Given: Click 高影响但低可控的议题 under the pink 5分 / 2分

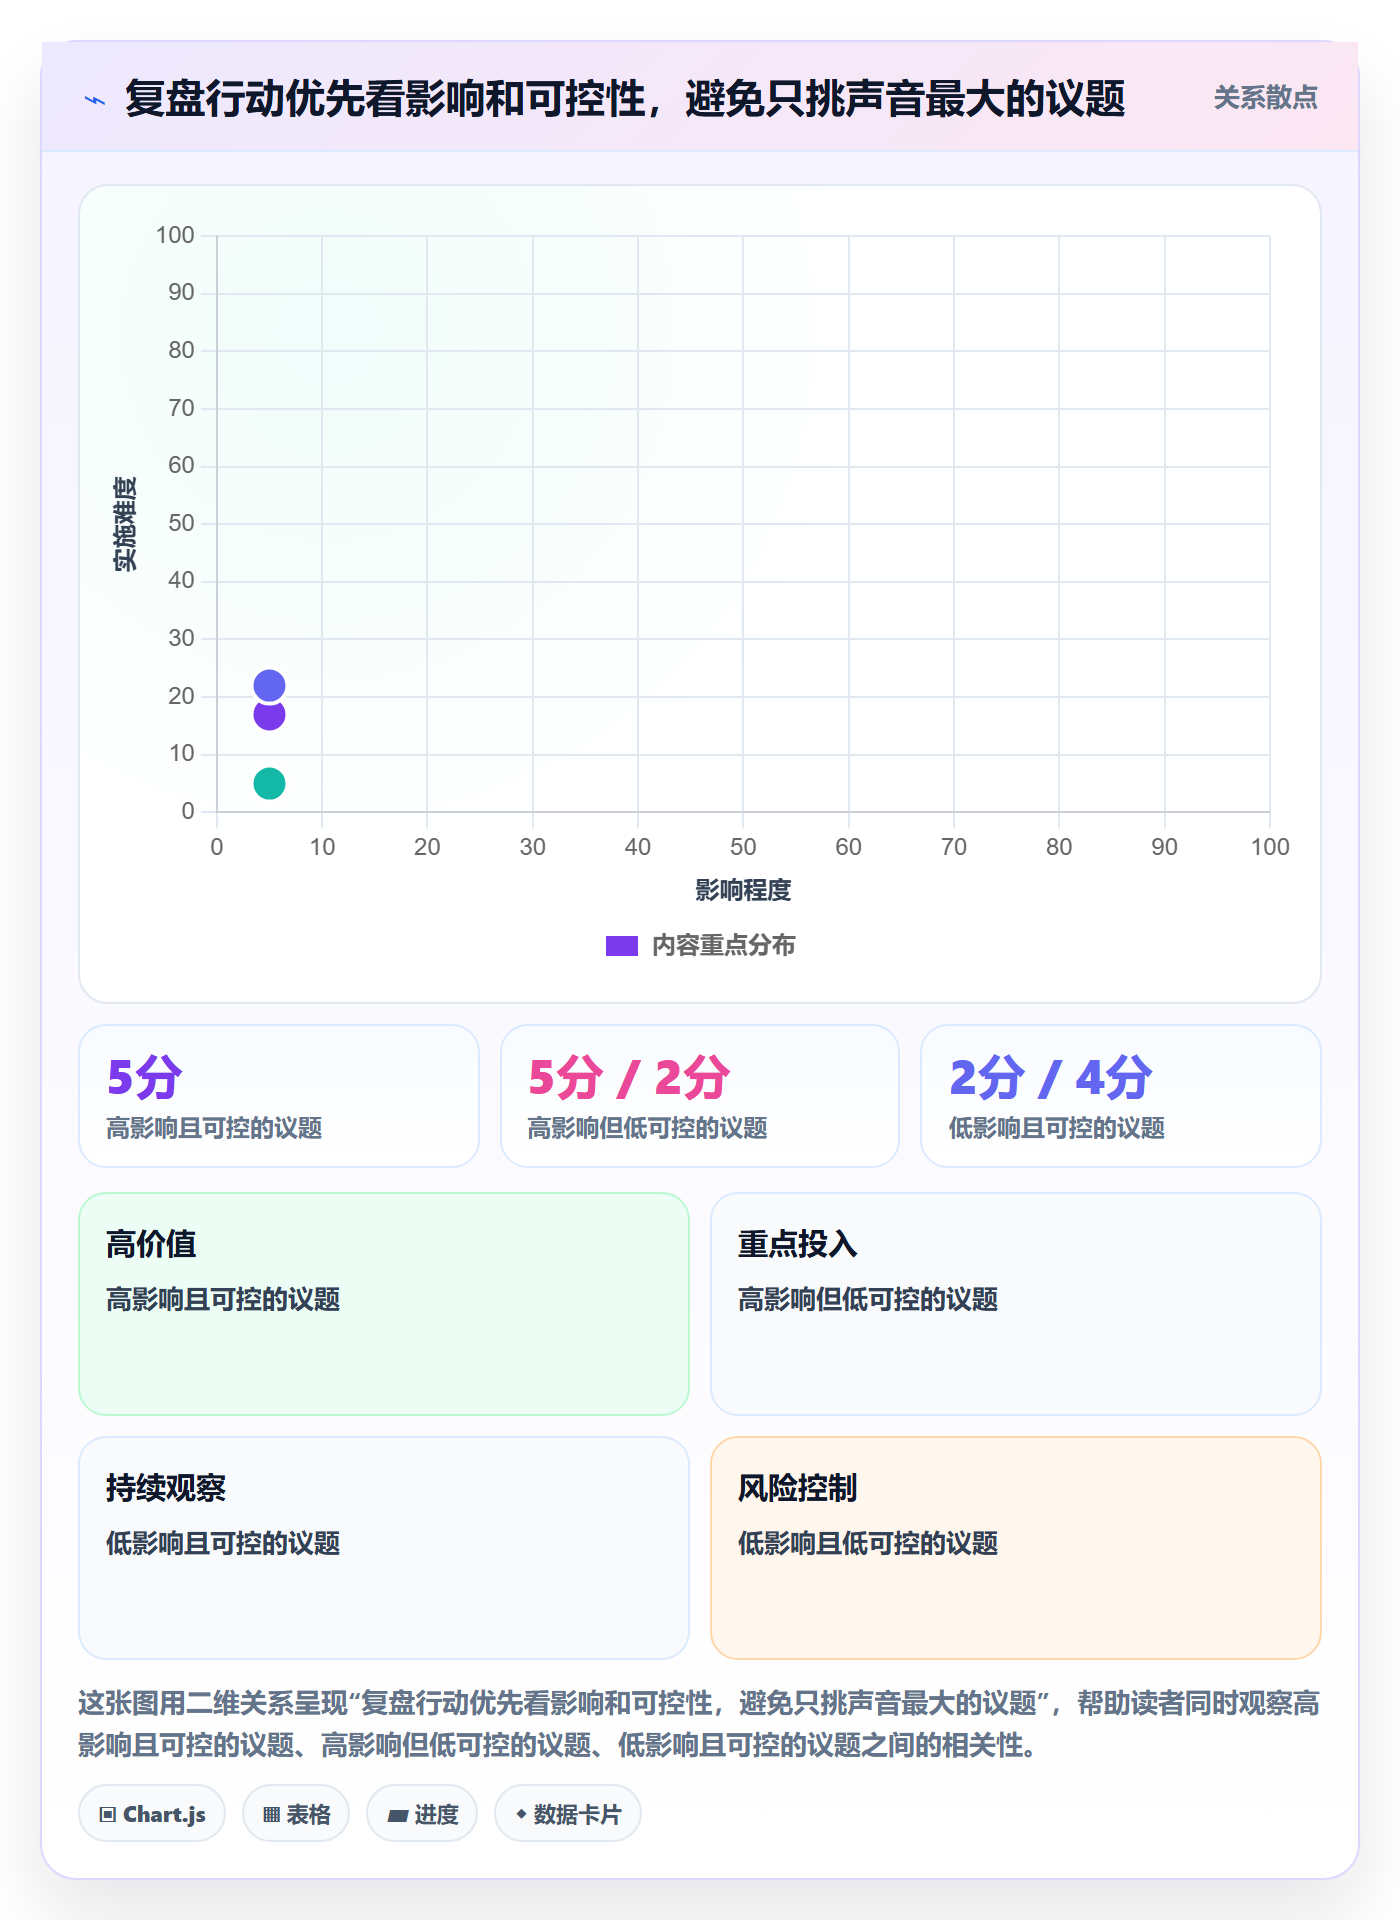Looking at the screenshot, I should [x=647, y=1128].
